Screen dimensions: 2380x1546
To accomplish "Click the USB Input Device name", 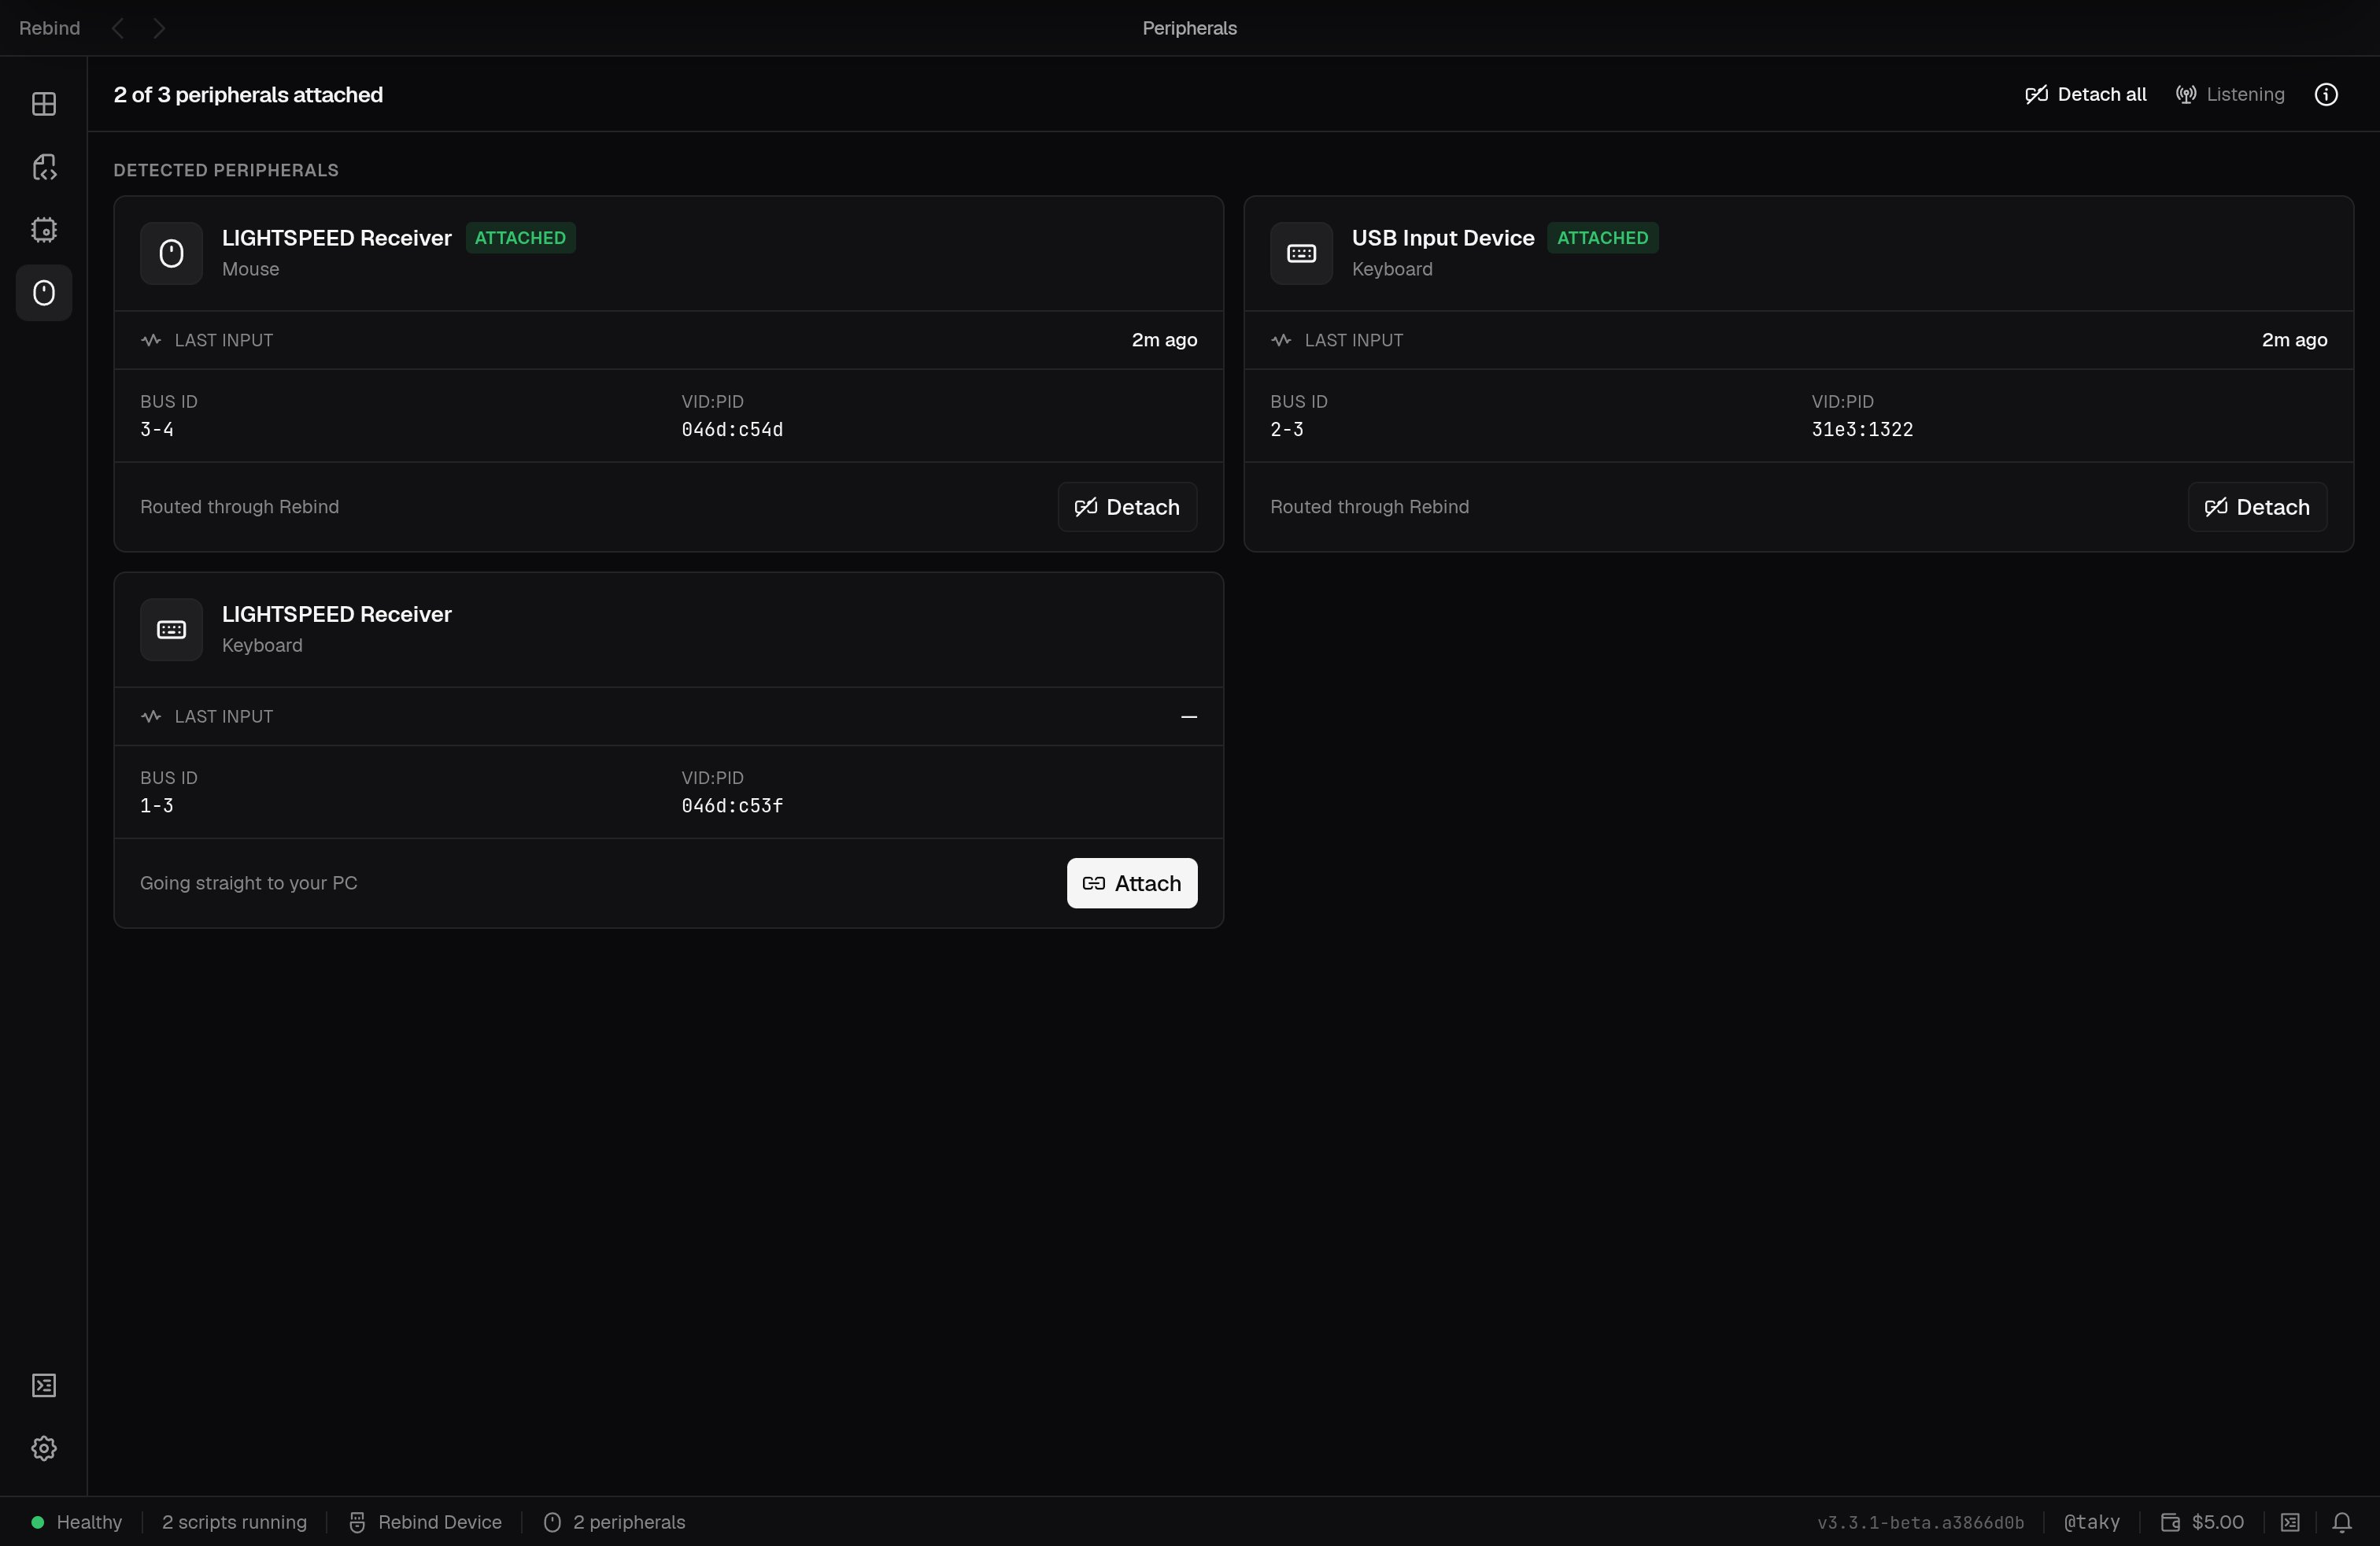I will pos(1443,238).
